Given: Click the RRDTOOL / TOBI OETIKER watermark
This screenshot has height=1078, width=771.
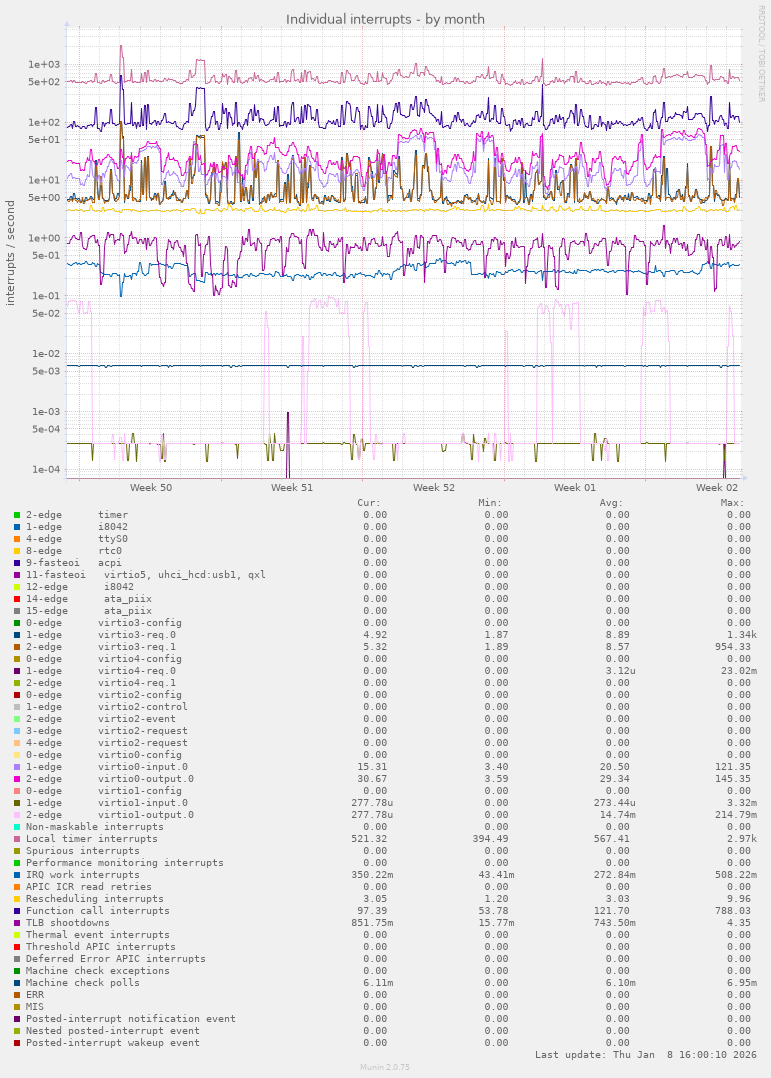Looking at the screenshot, I should point(761,54).
